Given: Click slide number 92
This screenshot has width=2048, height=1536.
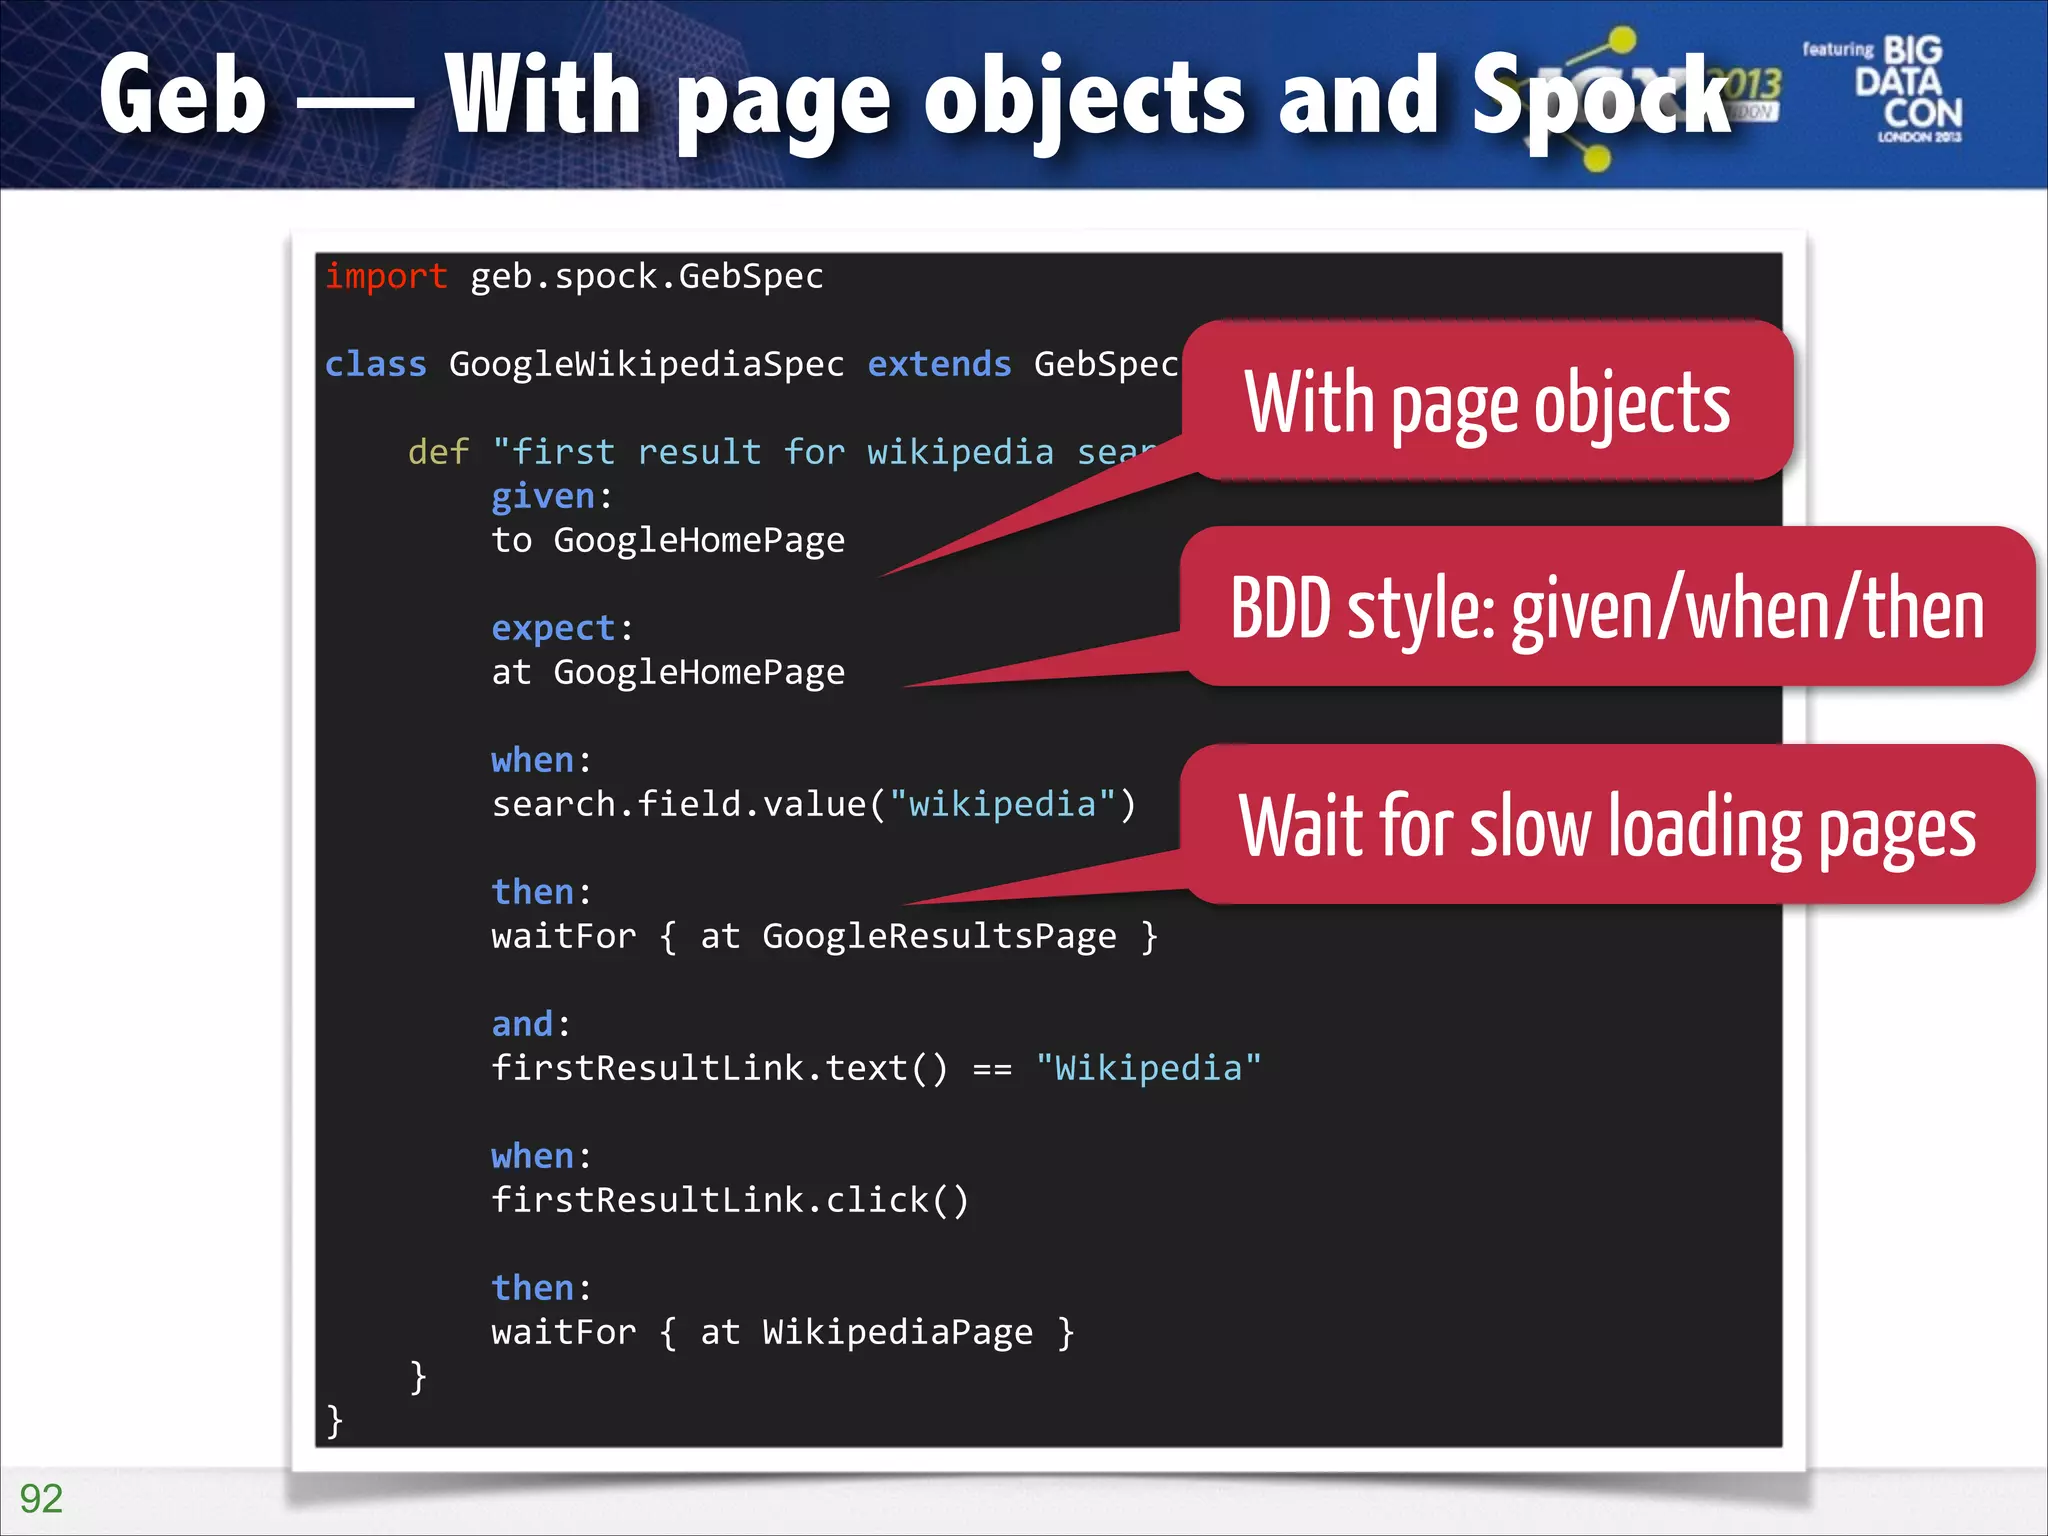Looking at the screenshot, I should 41,1498.
